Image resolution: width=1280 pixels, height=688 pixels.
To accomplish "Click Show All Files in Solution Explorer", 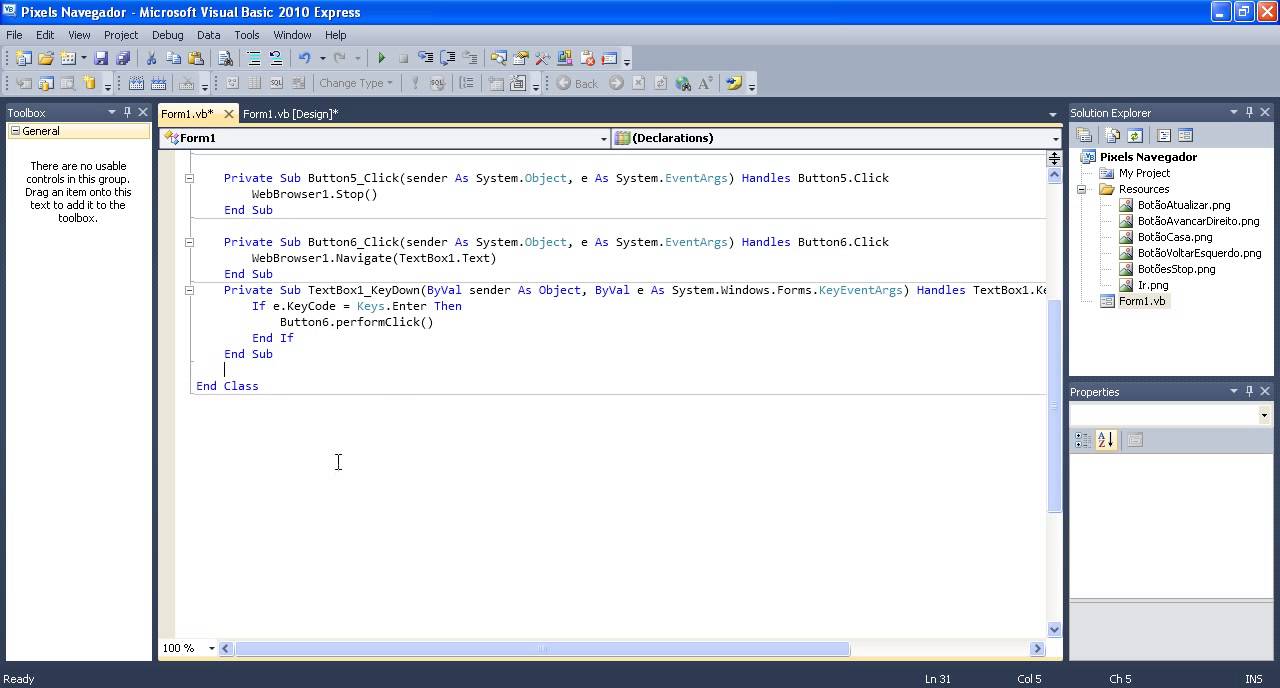I will pyautogui.click(x=1113, y=135).
